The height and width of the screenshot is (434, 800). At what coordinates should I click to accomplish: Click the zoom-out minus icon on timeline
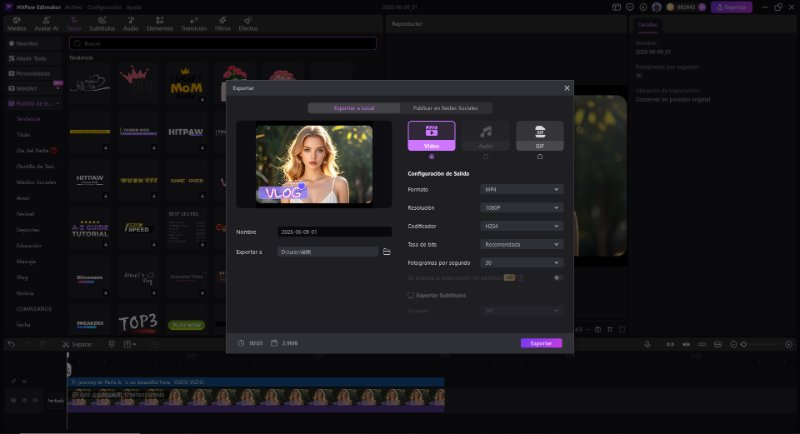(x=734, y=344)
